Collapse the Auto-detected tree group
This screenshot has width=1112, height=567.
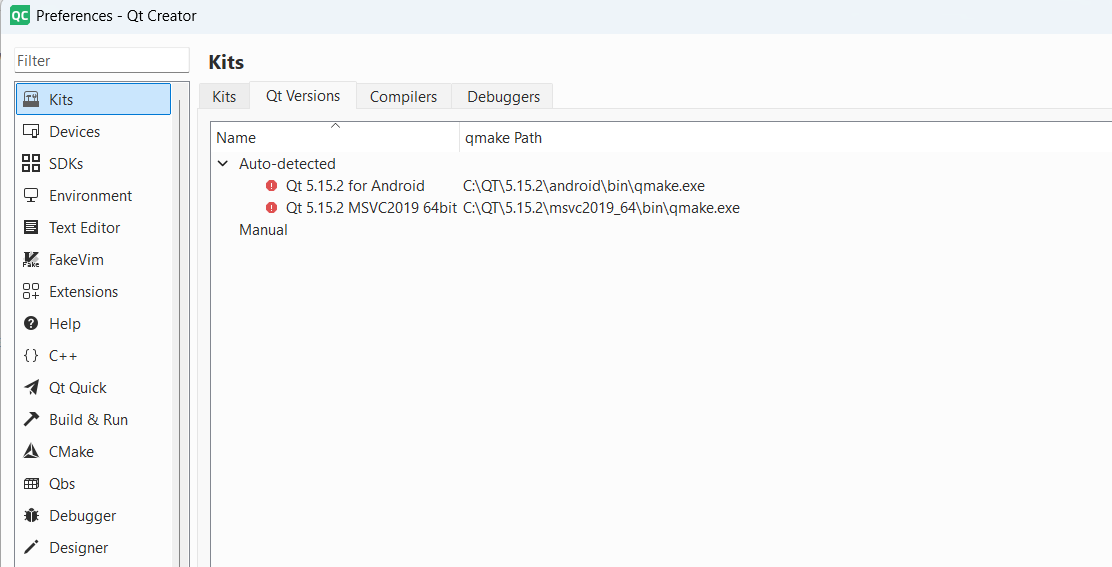222,164
